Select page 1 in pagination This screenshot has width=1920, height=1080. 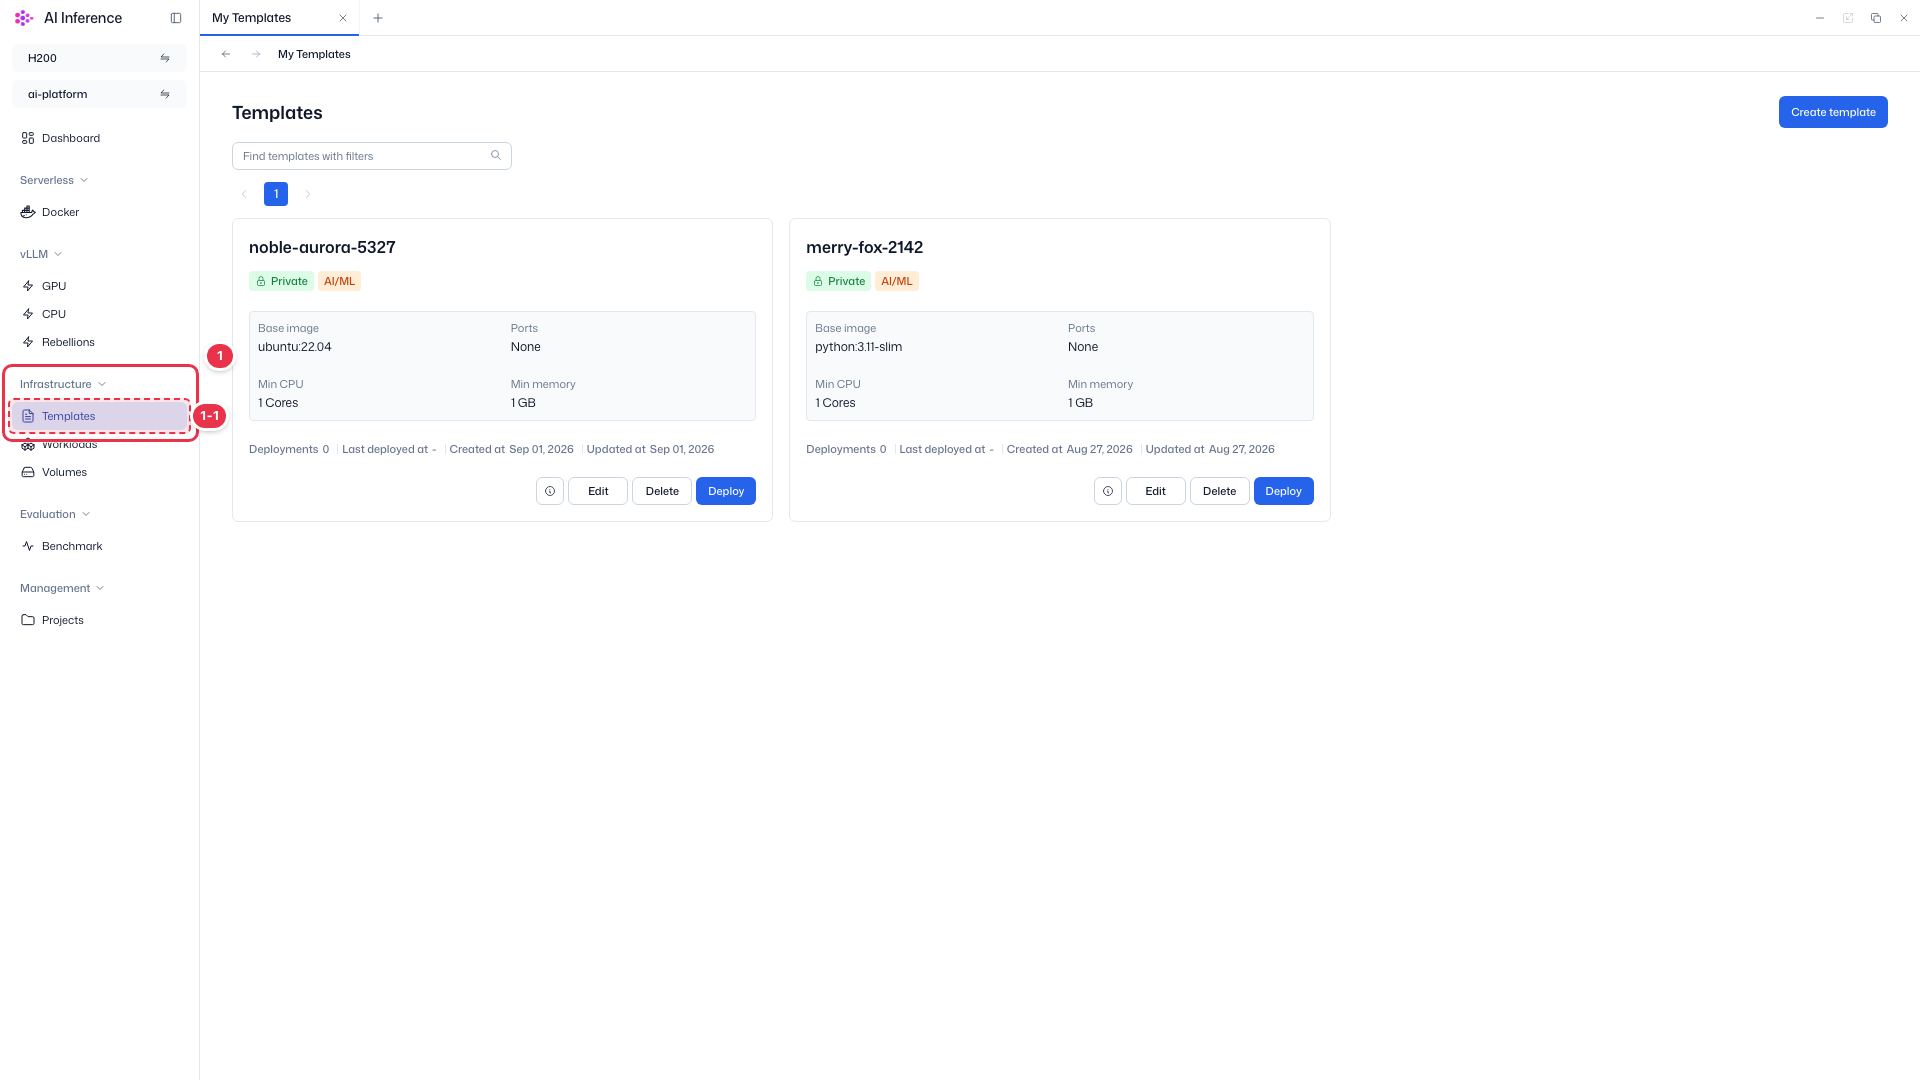[x=276, y=194]
